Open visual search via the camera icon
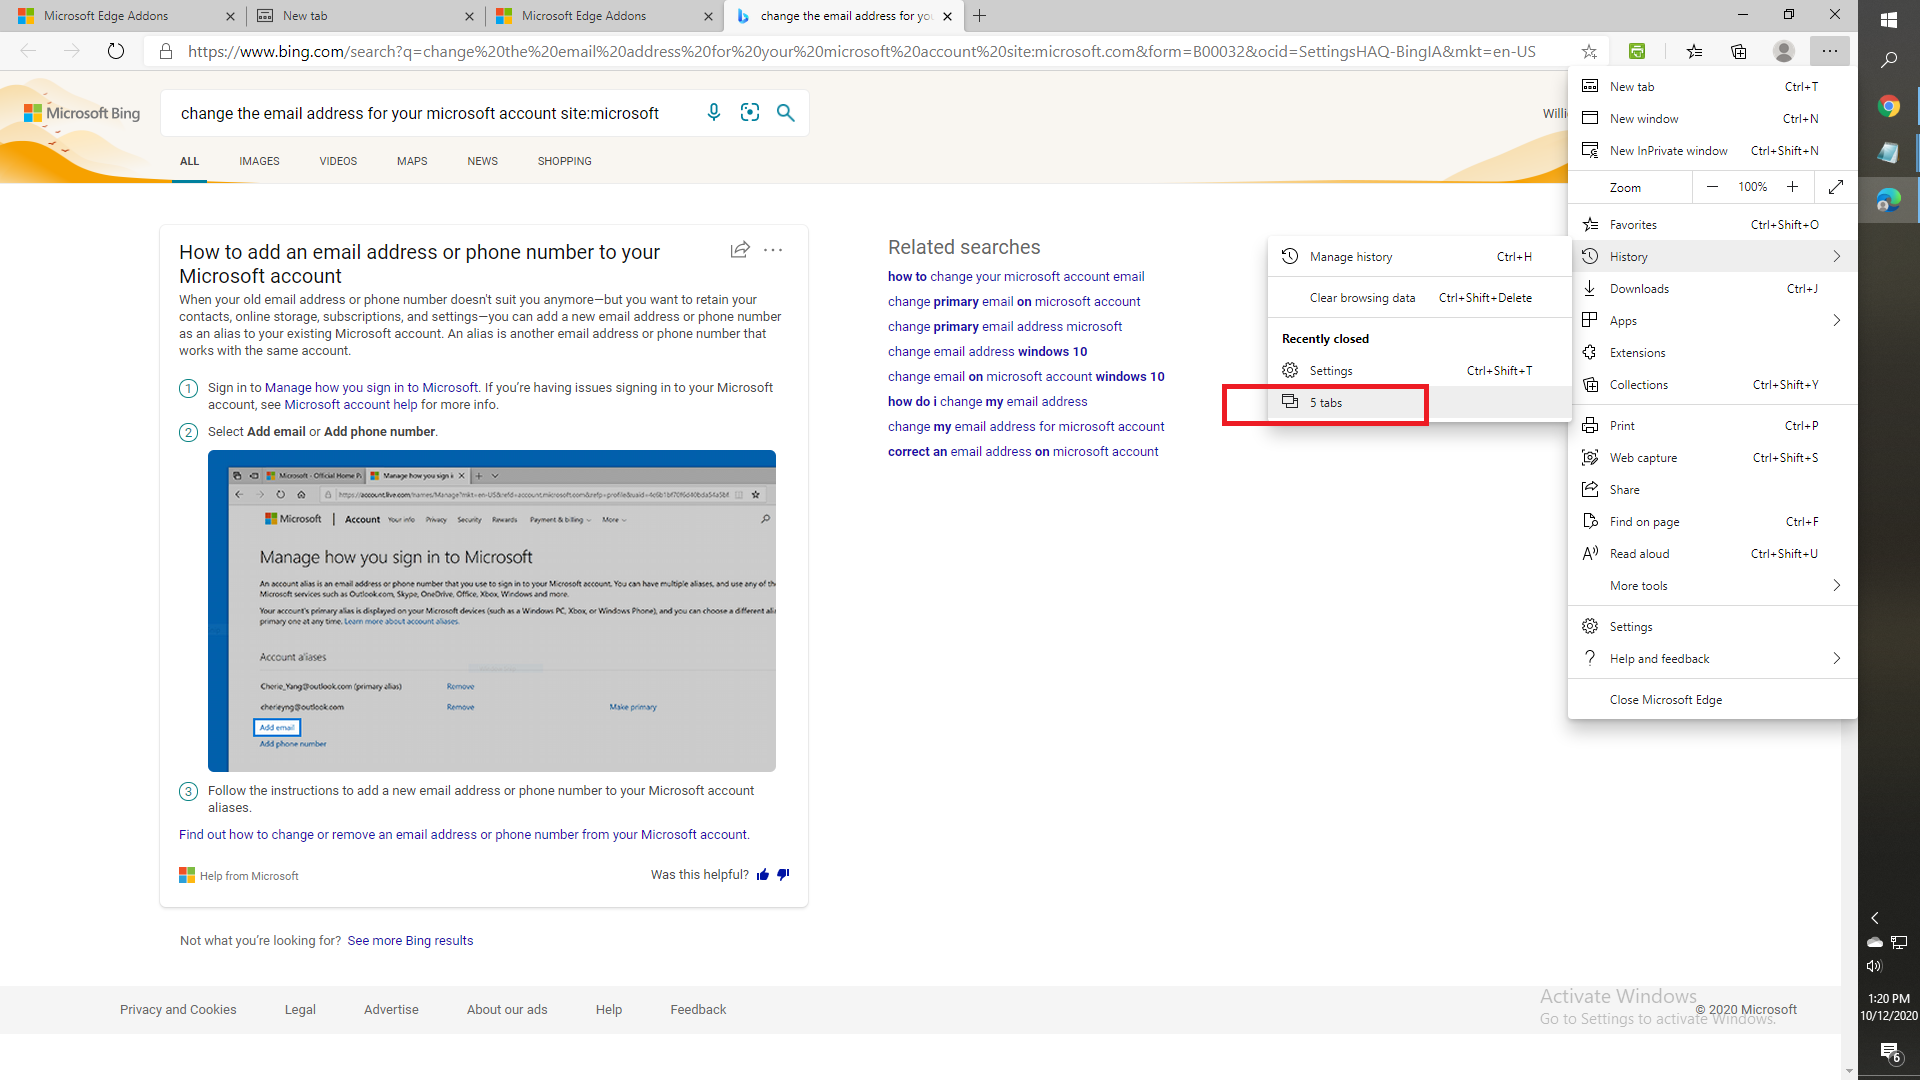This screenshot has height=1080, width=1920. (750, 113)
